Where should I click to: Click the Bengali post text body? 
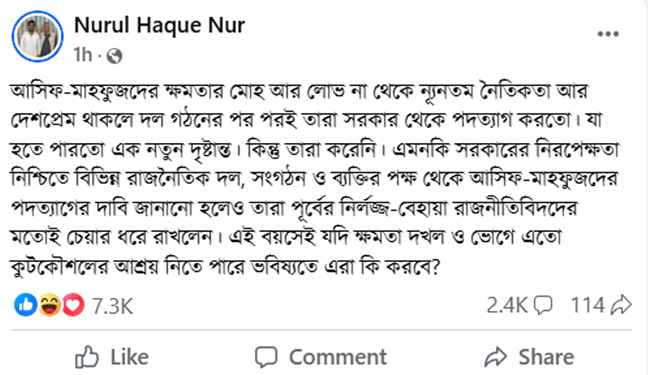[x=315, y=179]
